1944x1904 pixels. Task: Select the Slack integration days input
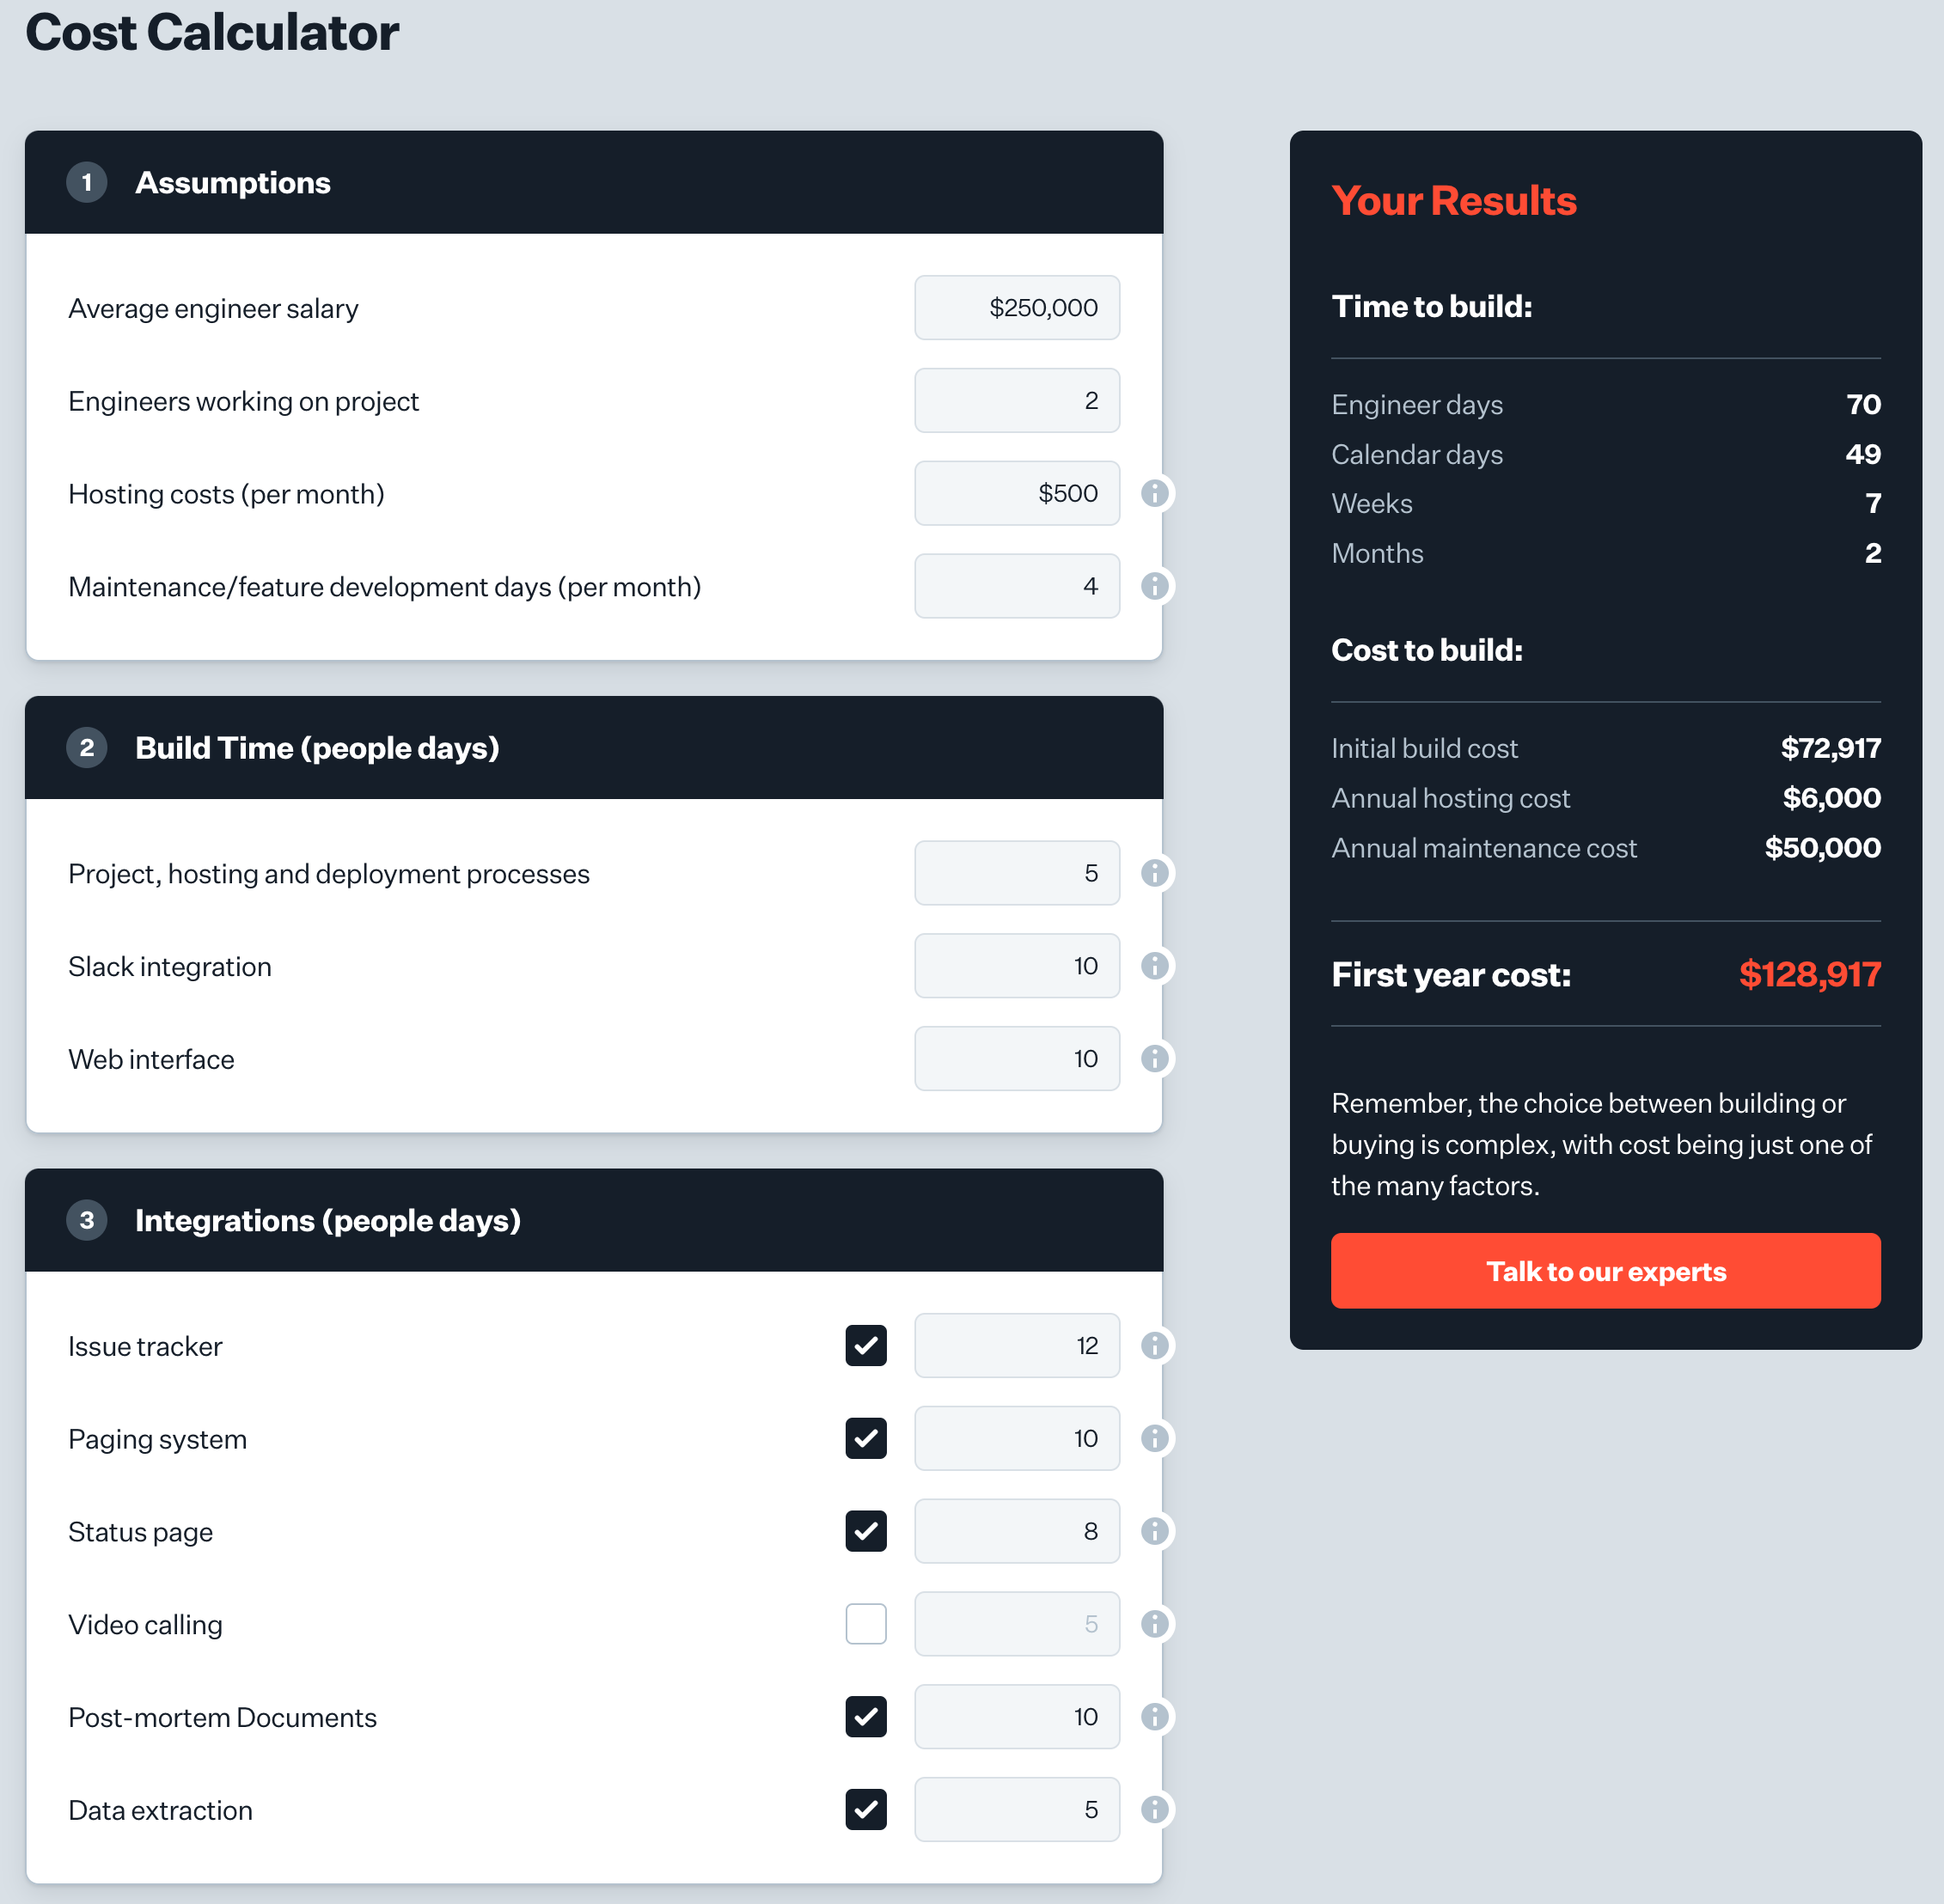pos(1017,966)
